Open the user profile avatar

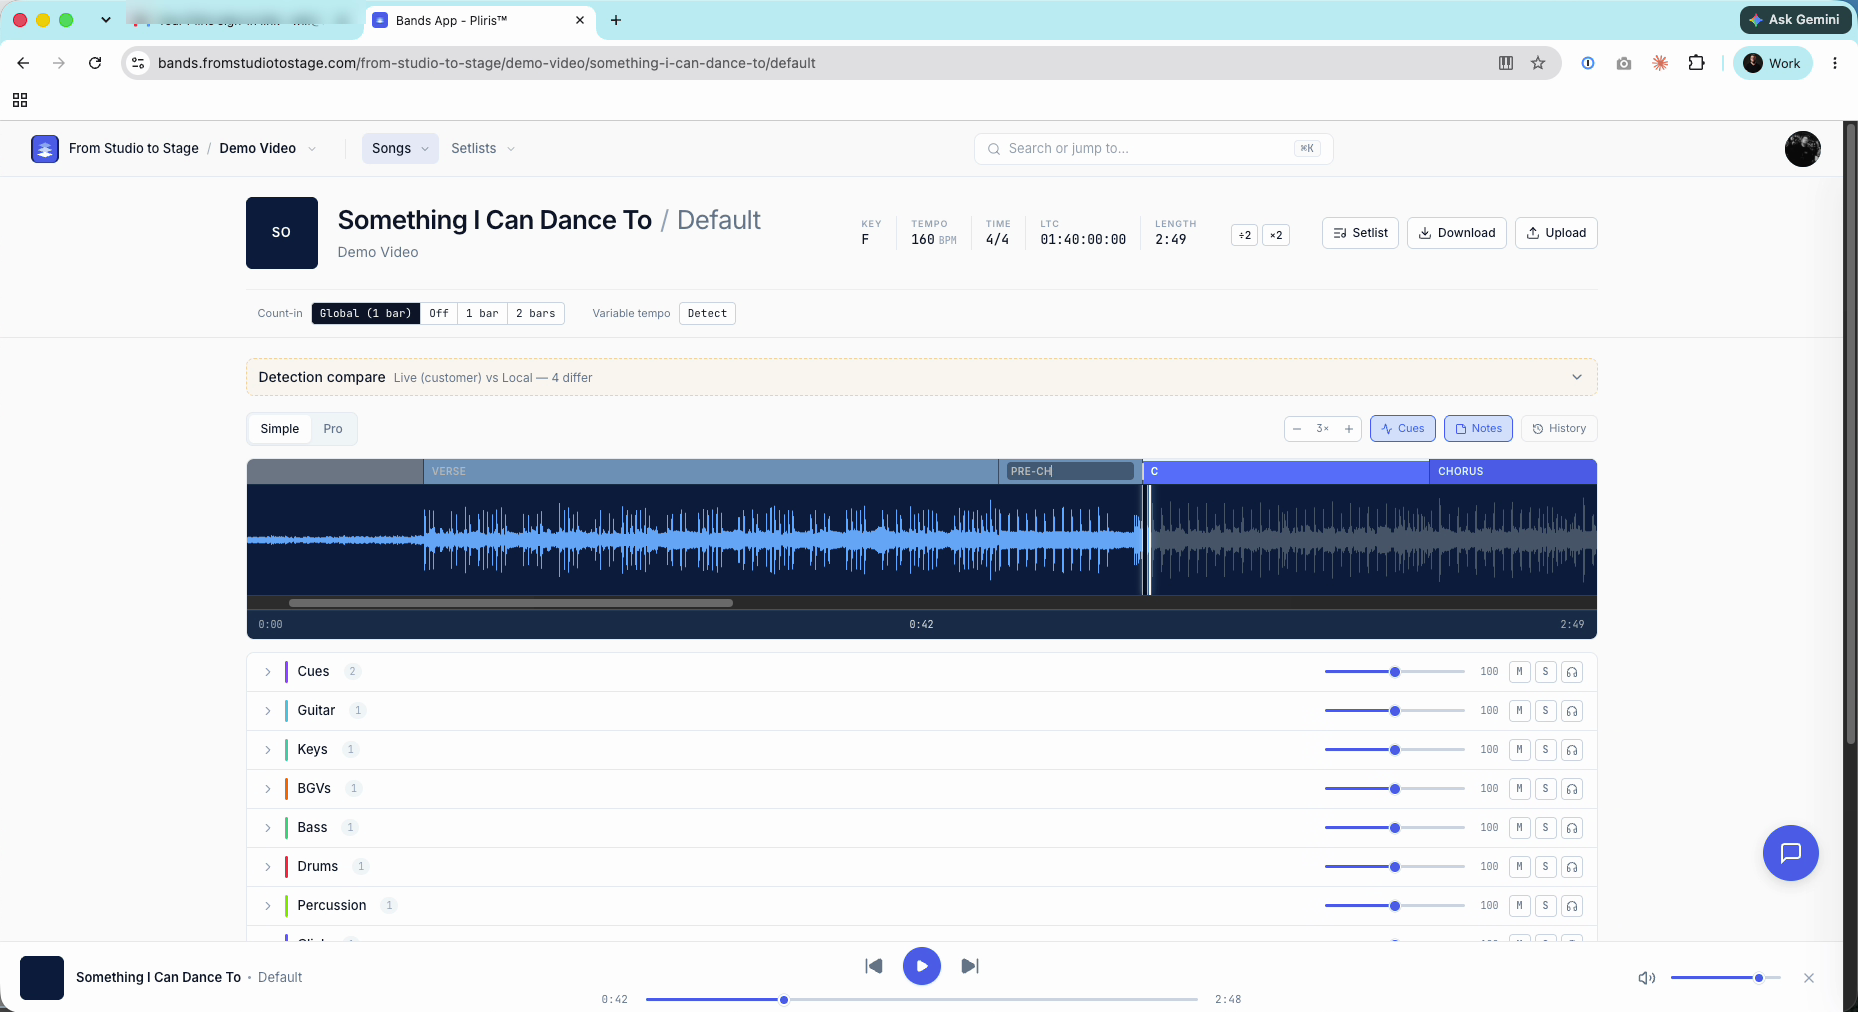pos(1803,149)
